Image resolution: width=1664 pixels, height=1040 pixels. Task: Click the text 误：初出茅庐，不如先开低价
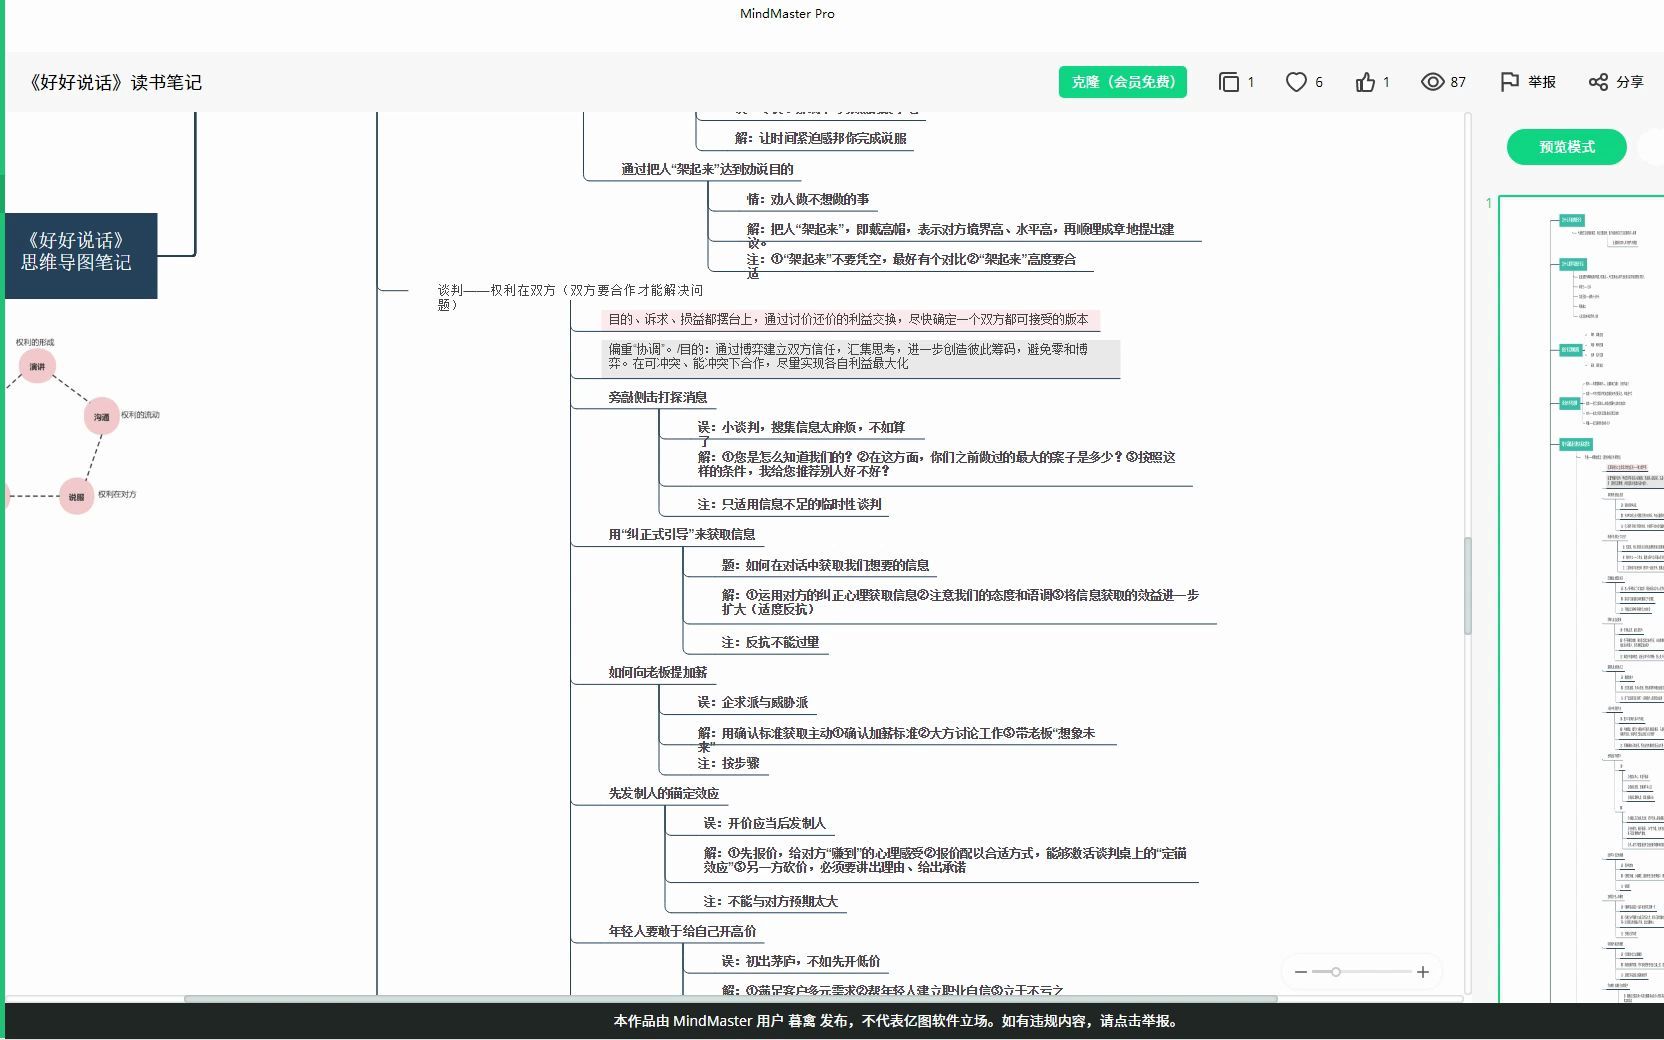(x=801, y=961)
